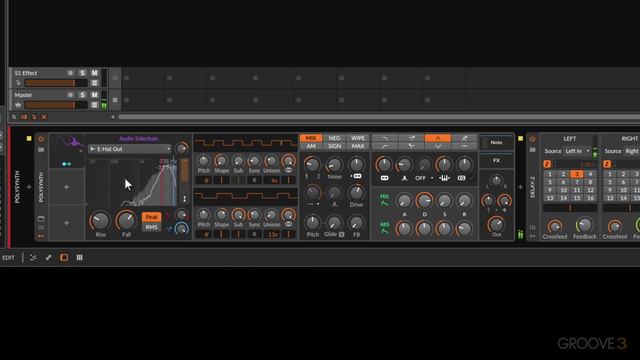Select RMS detection mode
The height and width of the screenshot is (360, 640).
click(x=151, y=227)
